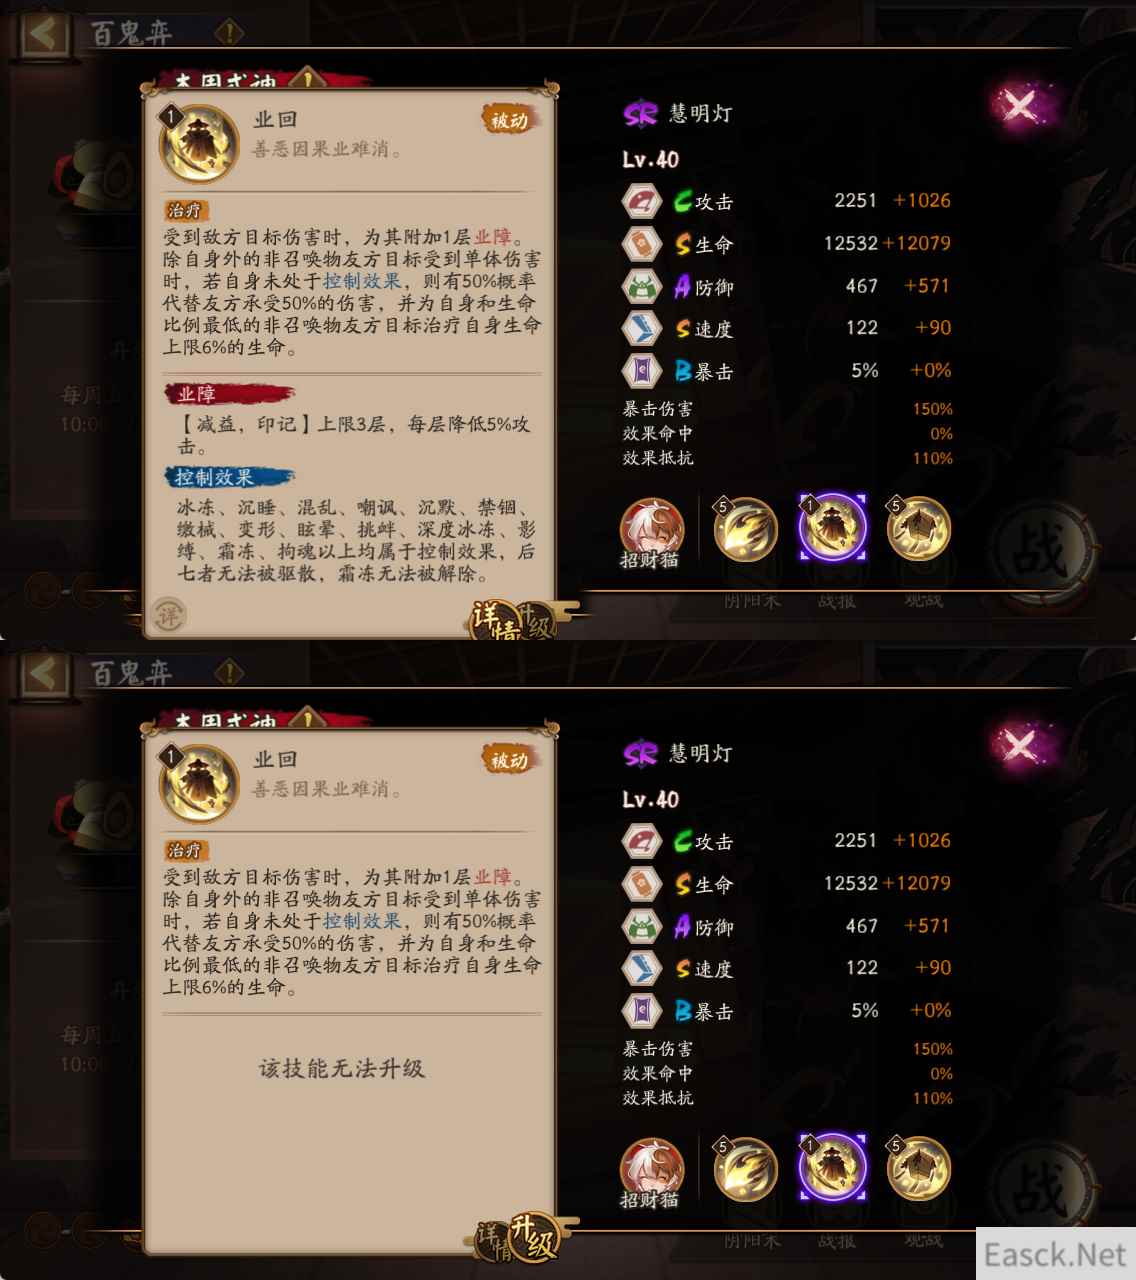Screen dimensions: 1136x1280
Task: Close top panel with purple X
Action: 1019,105
